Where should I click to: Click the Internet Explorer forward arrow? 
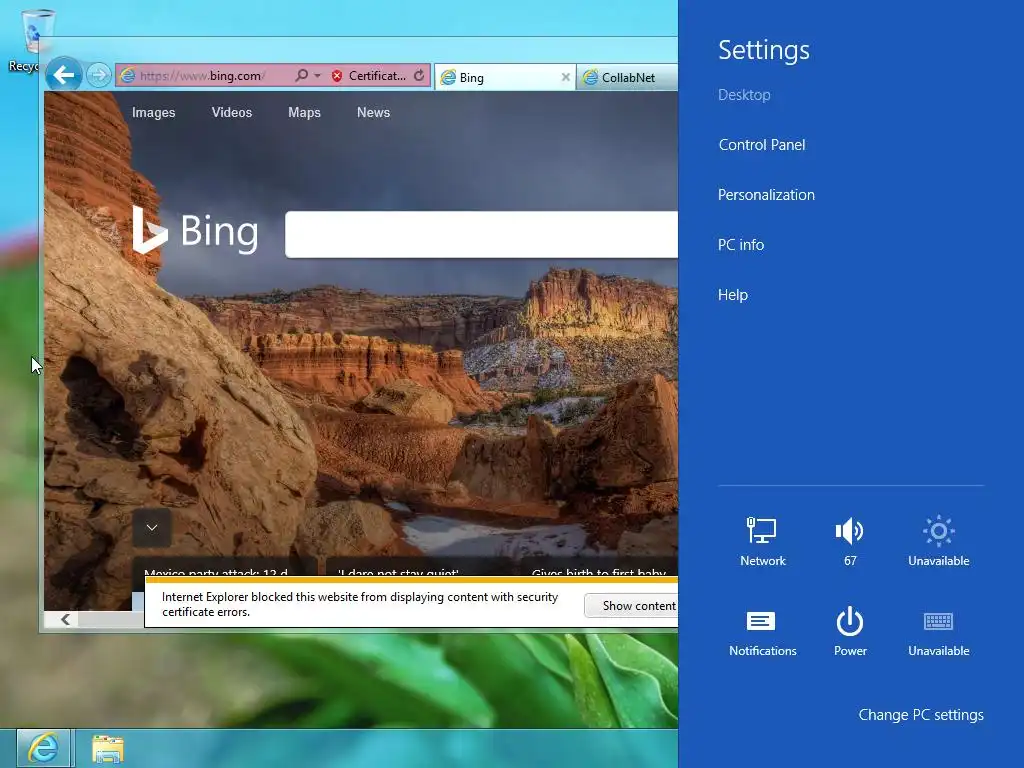(x=99, y=75)
